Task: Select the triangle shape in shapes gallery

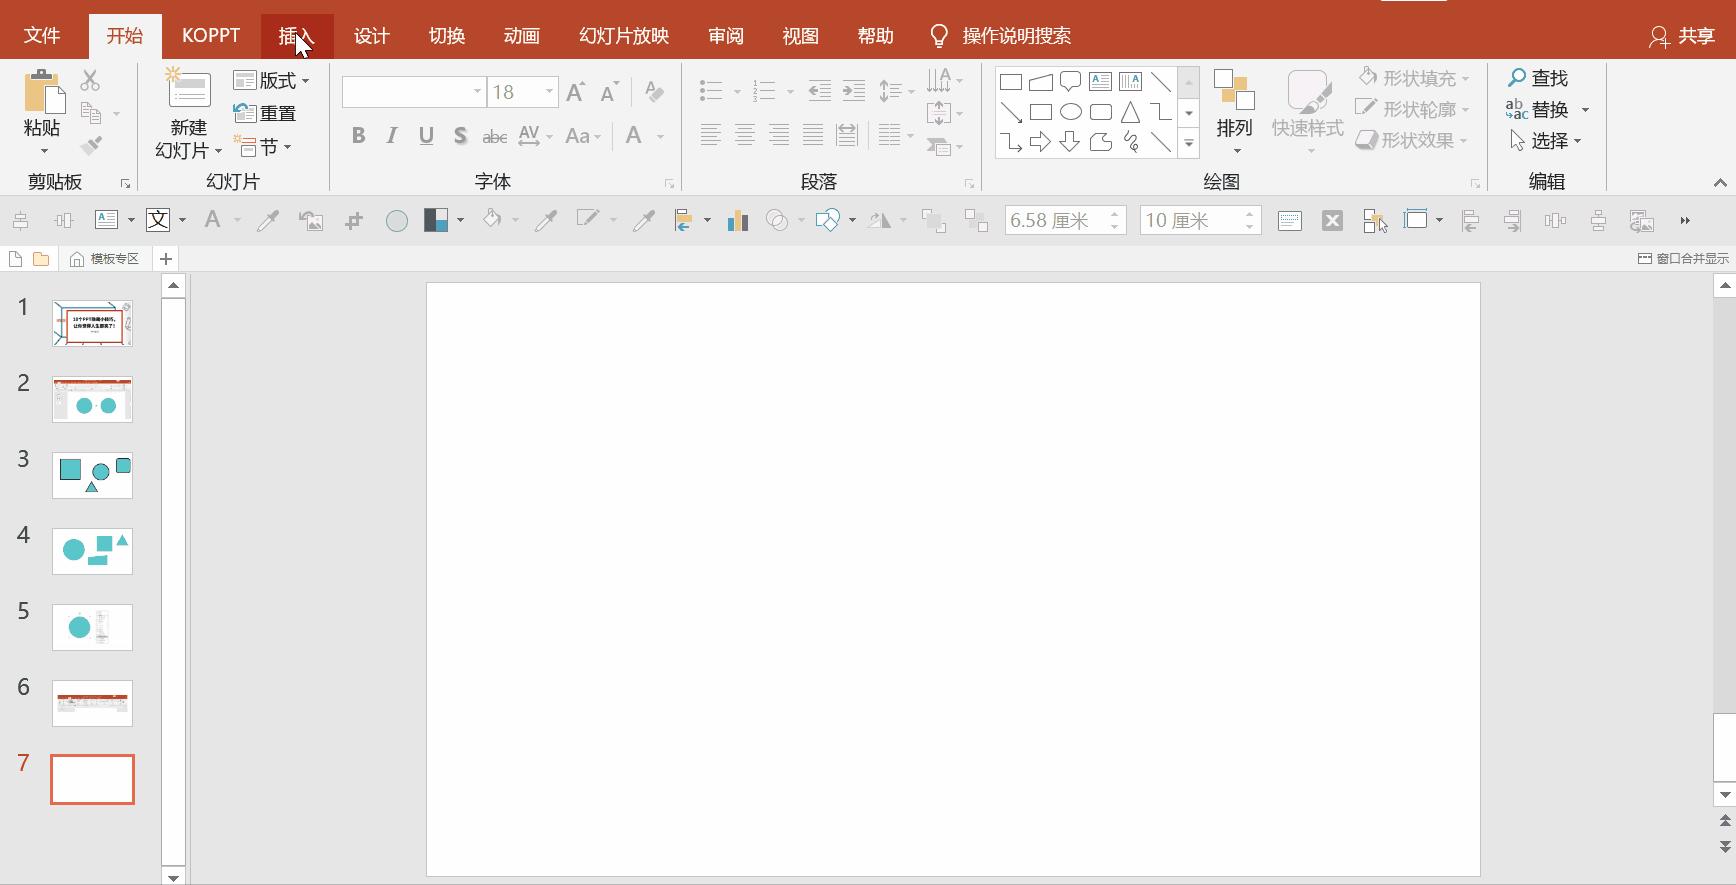Action: [1130, 112]
